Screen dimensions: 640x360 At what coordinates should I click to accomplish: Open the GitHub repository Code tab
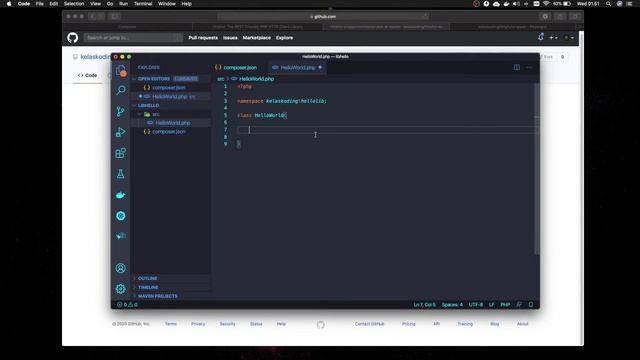coord(87,76)
